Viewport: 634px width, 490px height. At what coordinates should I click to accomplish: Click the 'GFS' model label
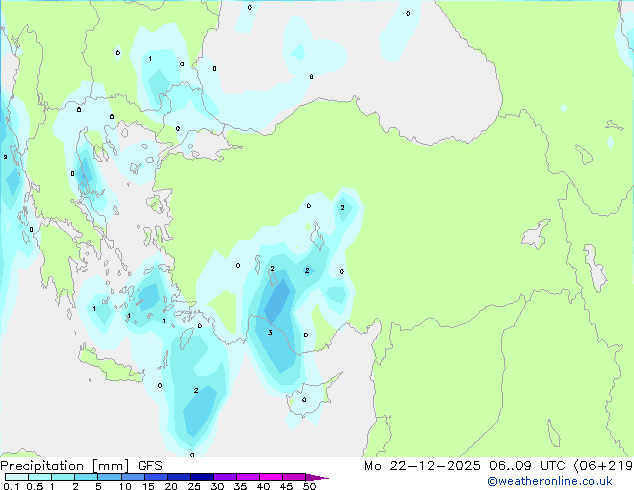click(x=150, y=466)
